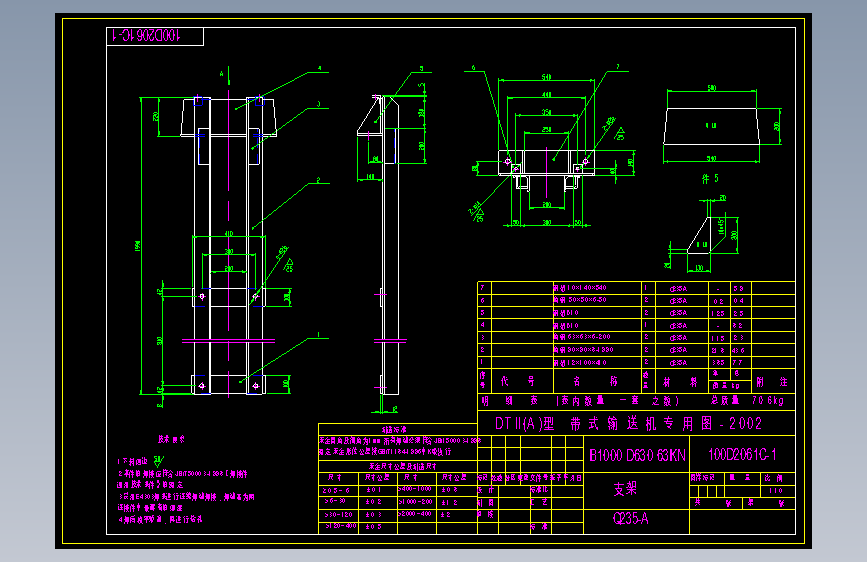
Task: Click the 总质量 70.6kg total mass text
Action: 747,400
